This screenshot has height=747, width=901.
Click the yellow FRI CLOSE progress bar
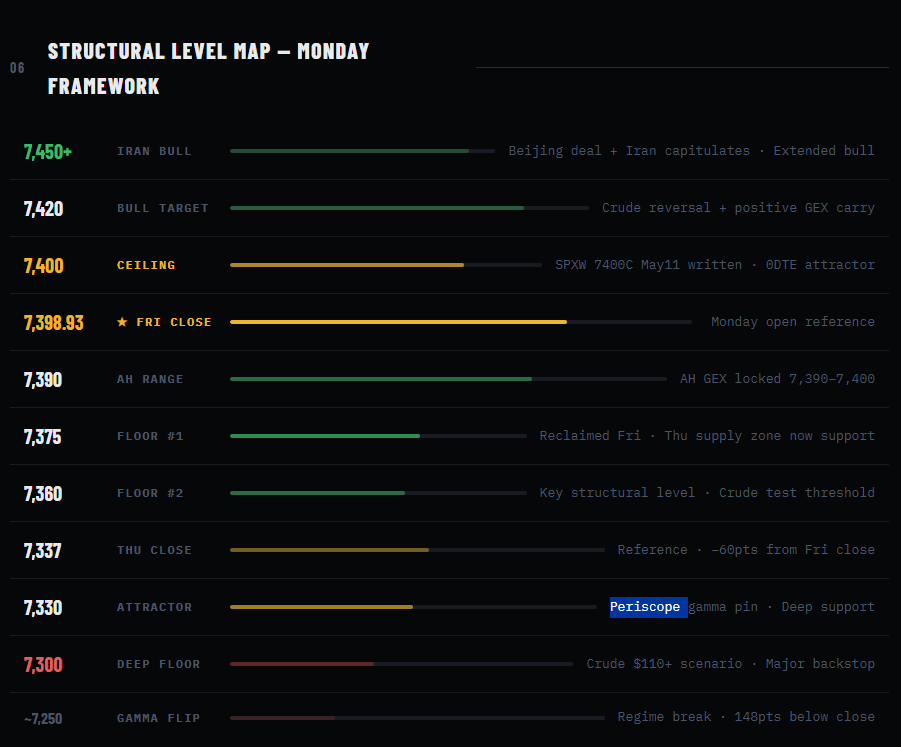460,322
